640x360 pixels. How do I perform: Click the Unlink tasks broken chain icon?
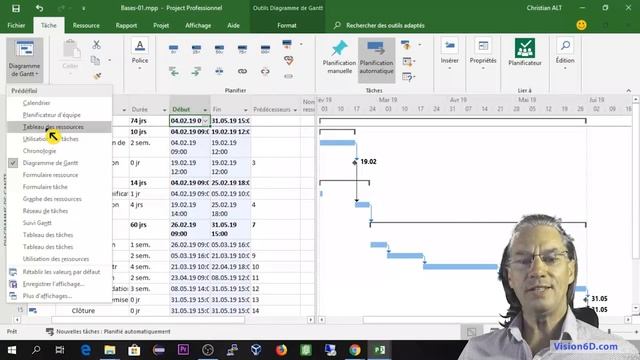click(x=265, y=71)
